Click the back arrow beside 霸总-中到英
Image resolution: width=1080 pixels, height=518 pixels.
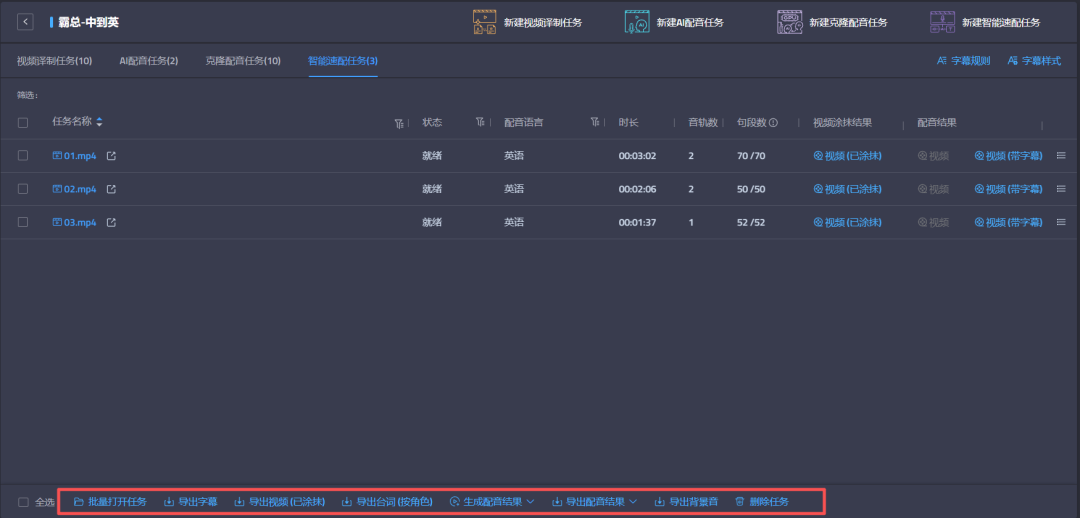25,22
